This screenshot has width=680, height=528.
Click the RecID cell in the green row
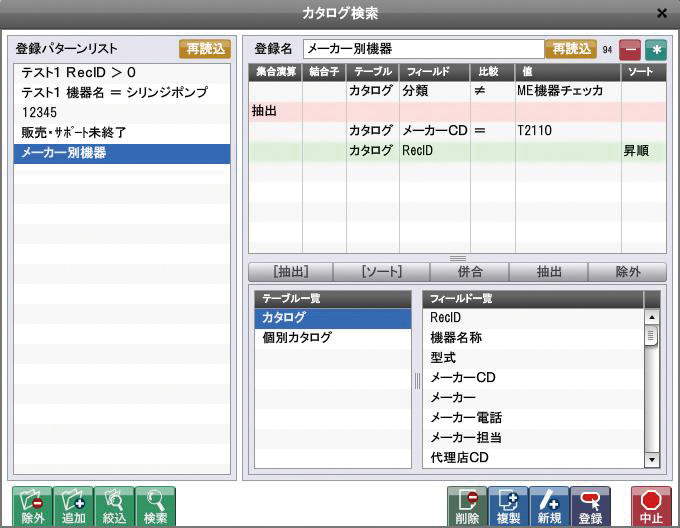click(435, 151)
